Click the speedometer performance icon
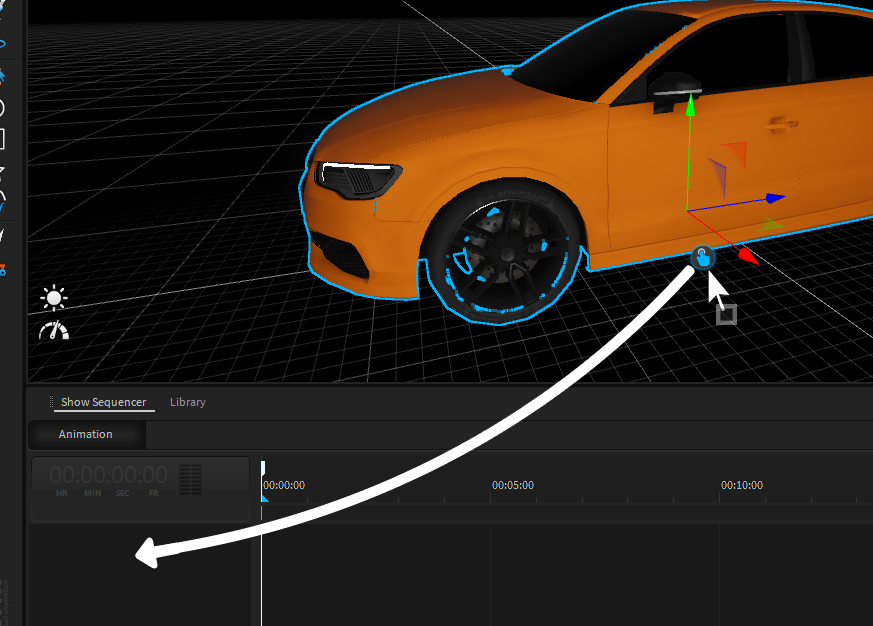This screenshot has height=626, width=873. point(53,331)
